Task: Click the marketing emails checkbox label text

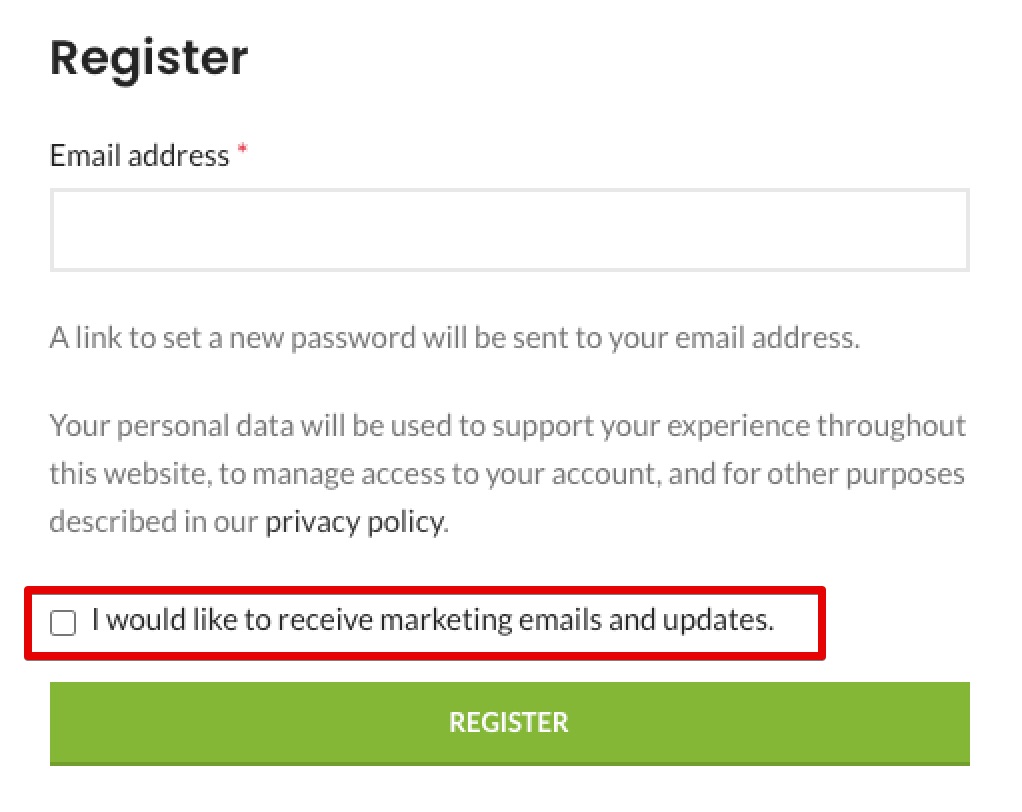Action: coord(432,621)
